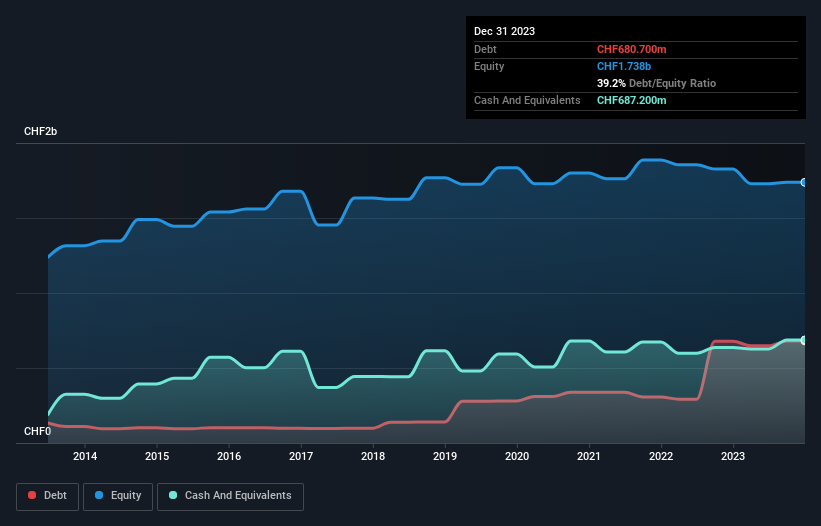Click the 2016 axis label
Image resolution: width=821 pixels, height=526 pixels.
tap(229, 456)
